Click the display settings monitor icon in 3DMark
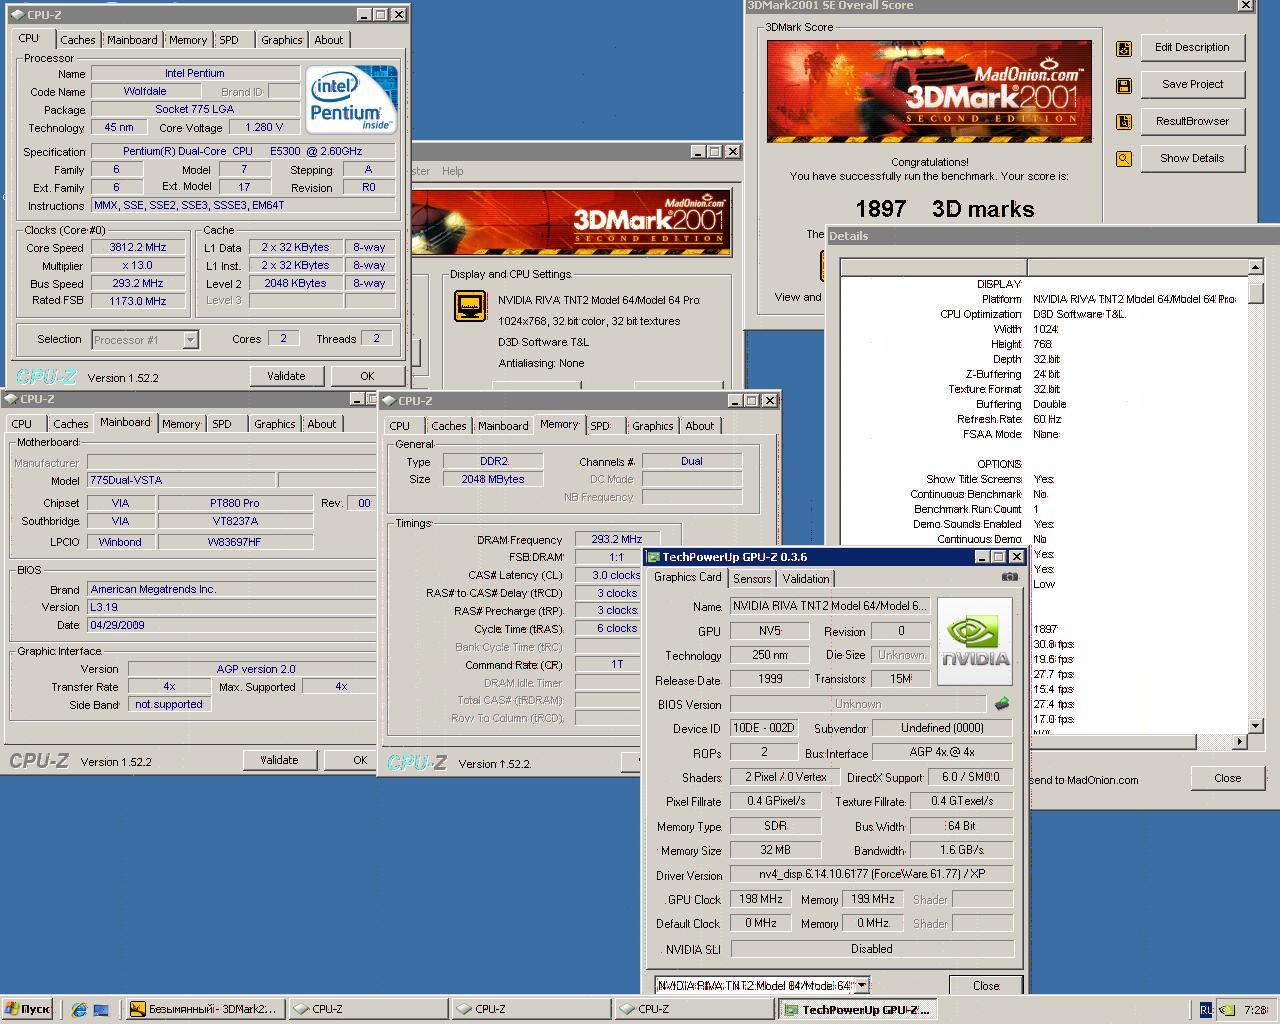The image size is (1280, 1024). pos(470,305)
